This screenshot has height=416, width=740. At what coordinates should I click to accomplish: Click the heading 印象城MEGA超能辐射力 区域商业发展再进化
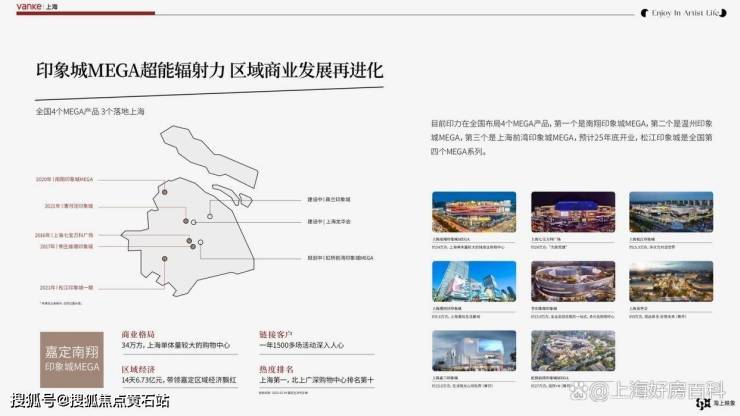click(x=210, y=70)
